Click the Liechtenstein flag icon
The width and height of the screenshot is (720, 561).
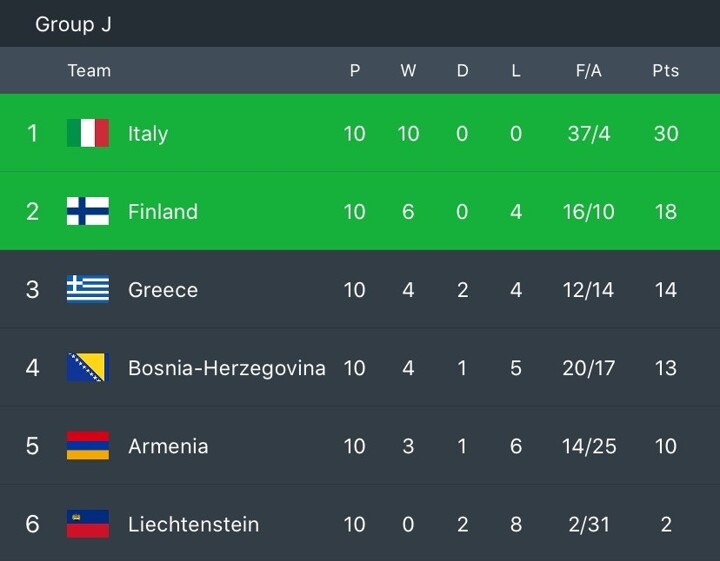coord(88,523)
